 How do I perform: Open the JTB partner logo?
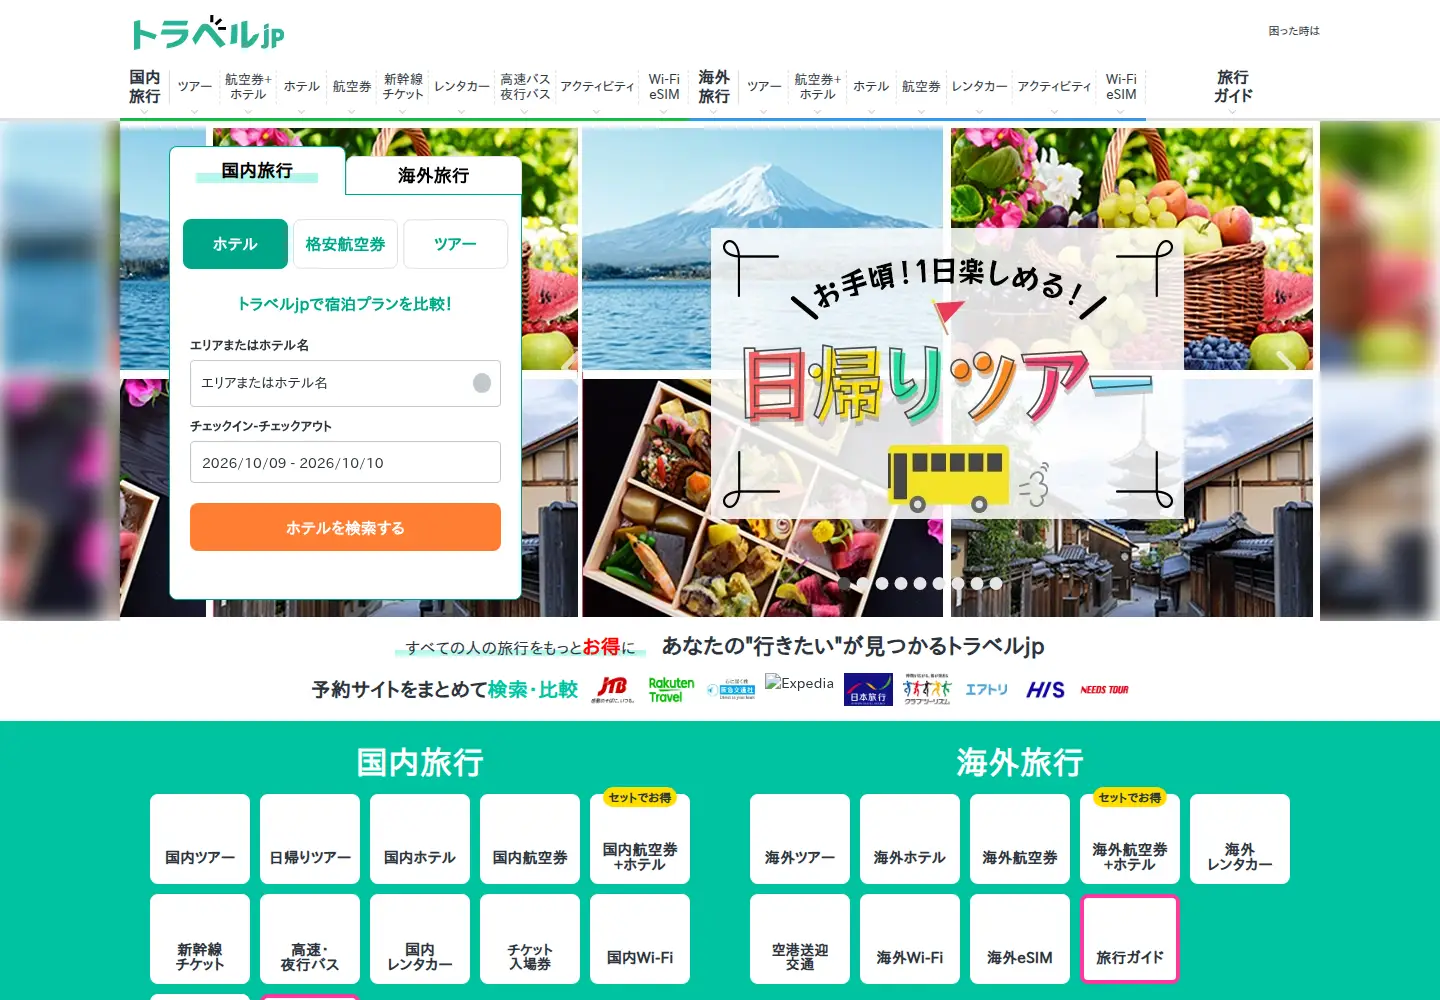click(612, 690)
